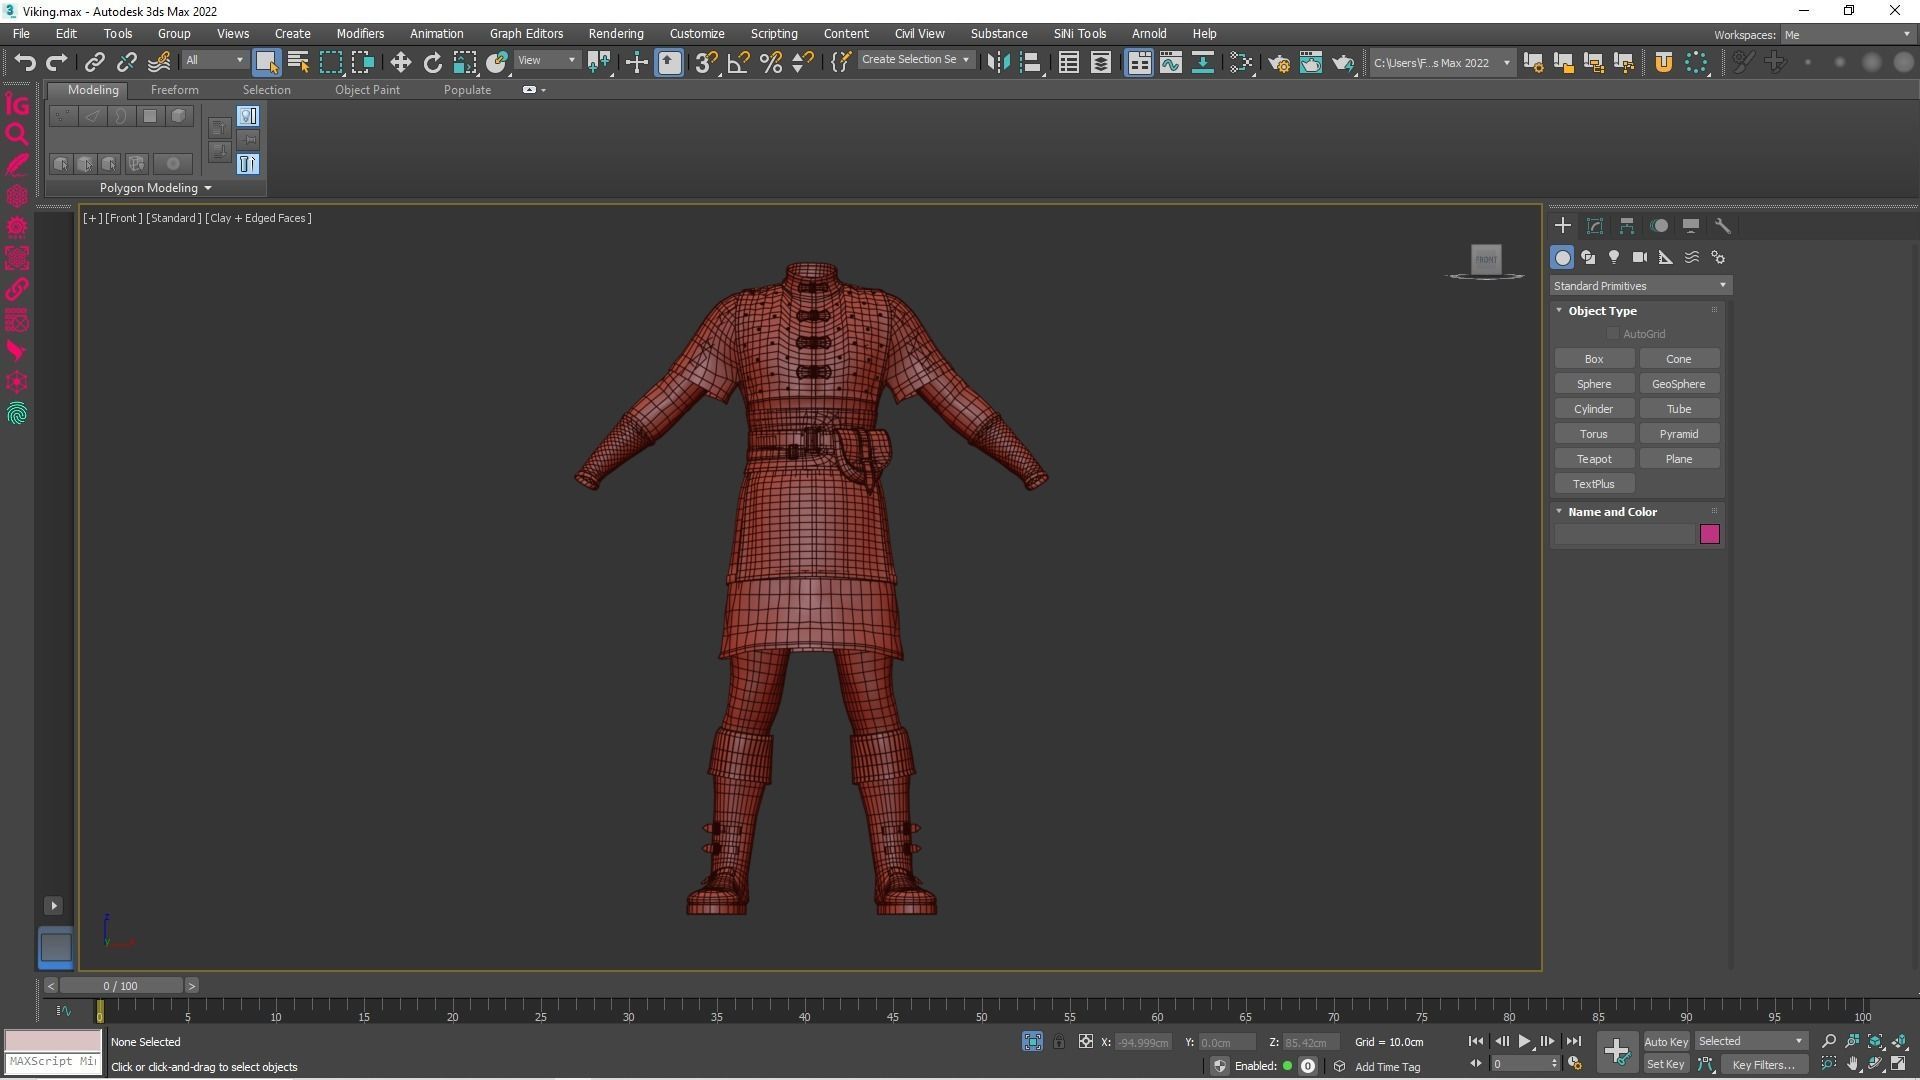Toggle the 3D Snaps icon
The width and height of the screenshot is (1920, 1080).
706,62
